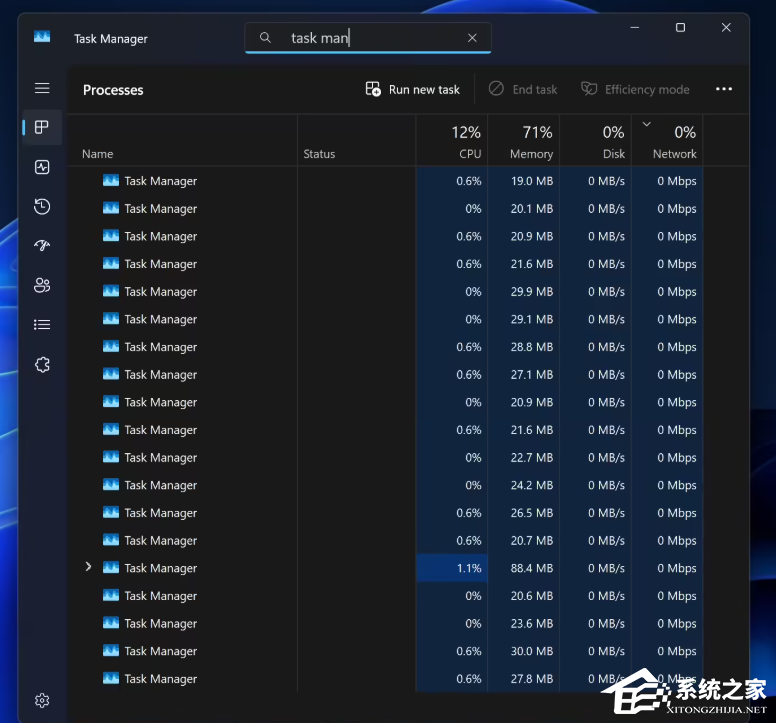Click inside the search field
The width and height of the screenshot is (776, 723).
368,38
